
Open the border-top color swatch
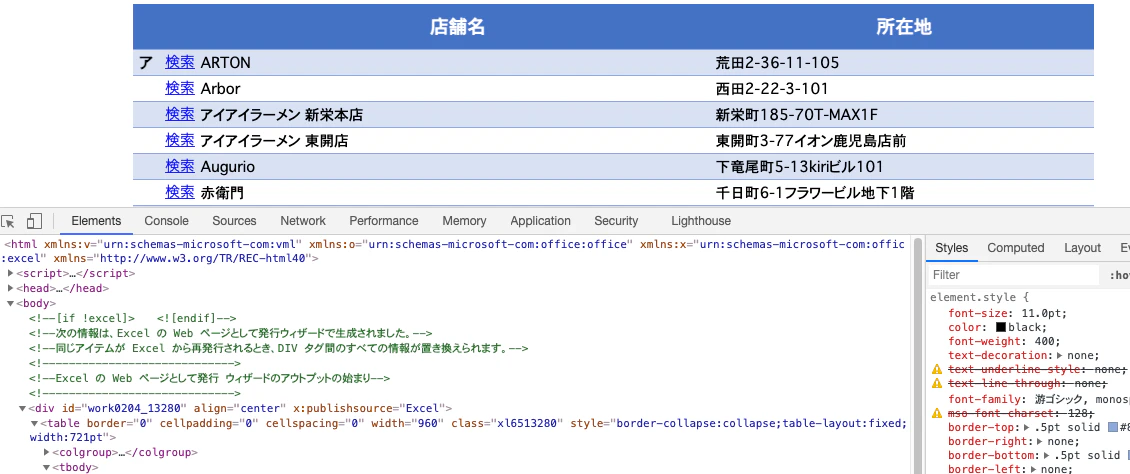(1113, 428)
